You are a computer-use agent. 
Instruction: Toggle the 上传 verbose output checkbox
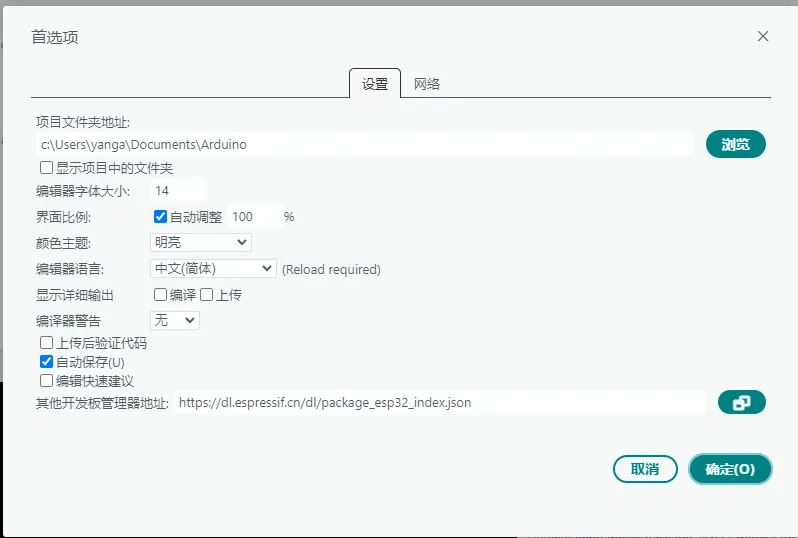207,295
